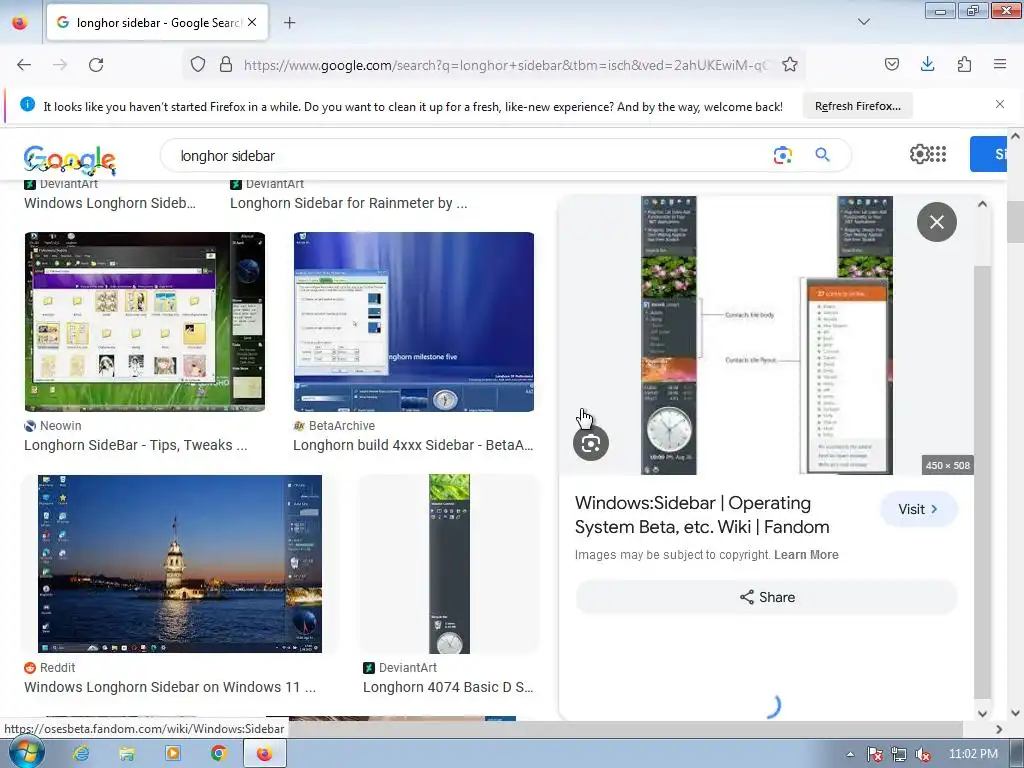Screen dimensions: 1024x768
Task: Open the extensions puzzle icon
Action: coord(964,64)
